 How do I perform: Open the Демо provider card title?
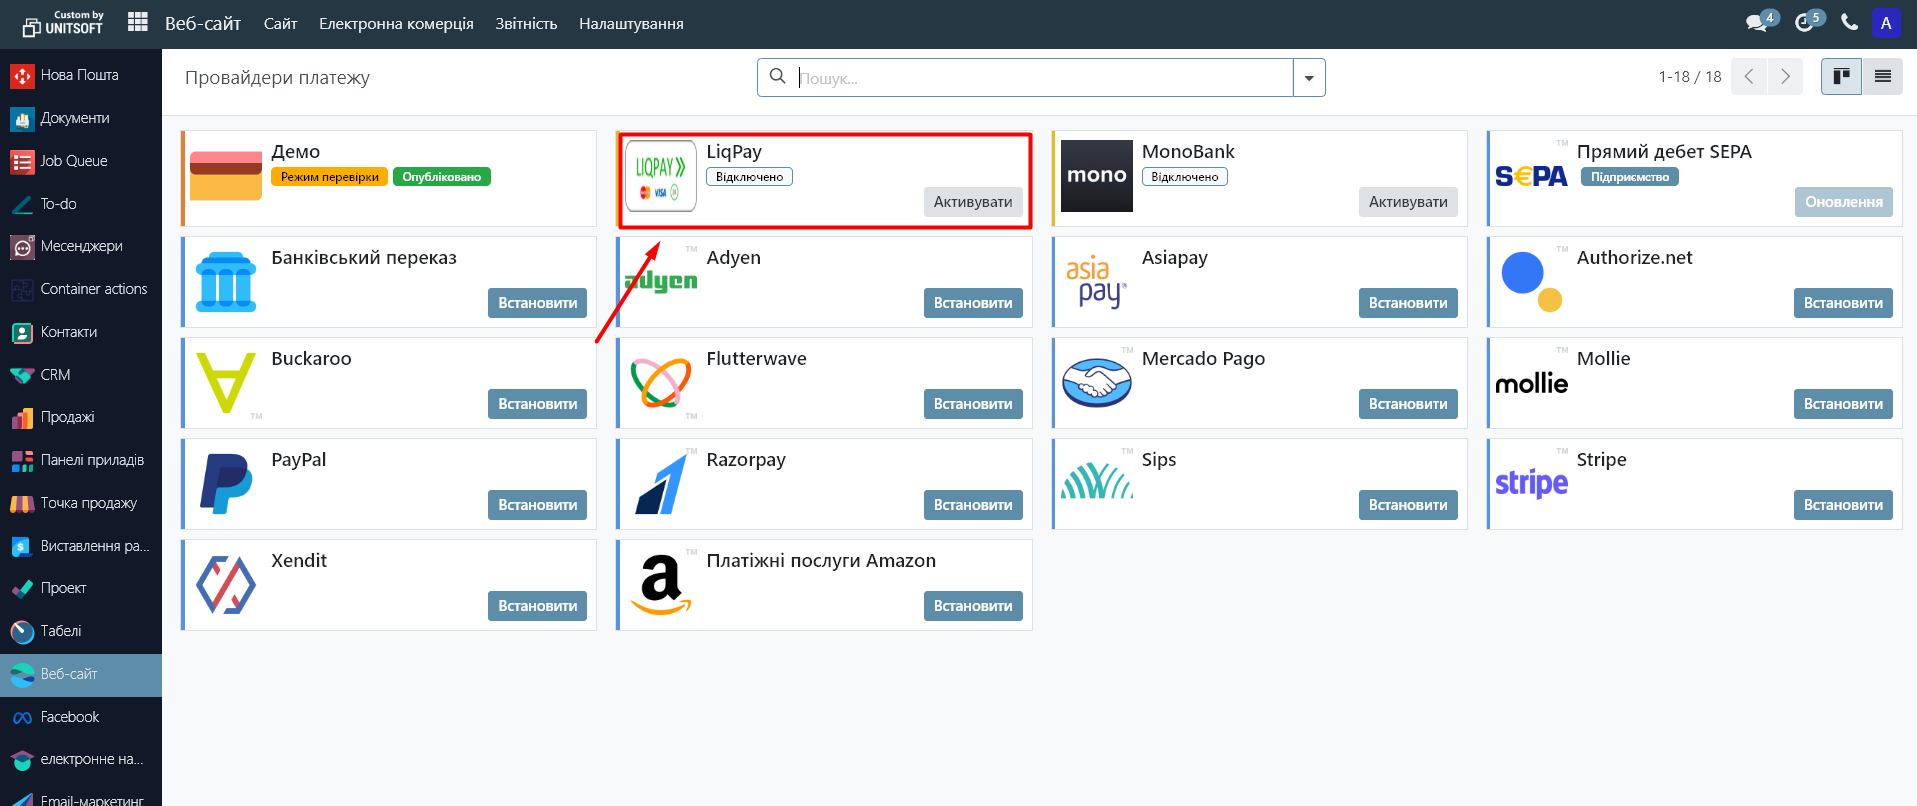coord(296,152)
